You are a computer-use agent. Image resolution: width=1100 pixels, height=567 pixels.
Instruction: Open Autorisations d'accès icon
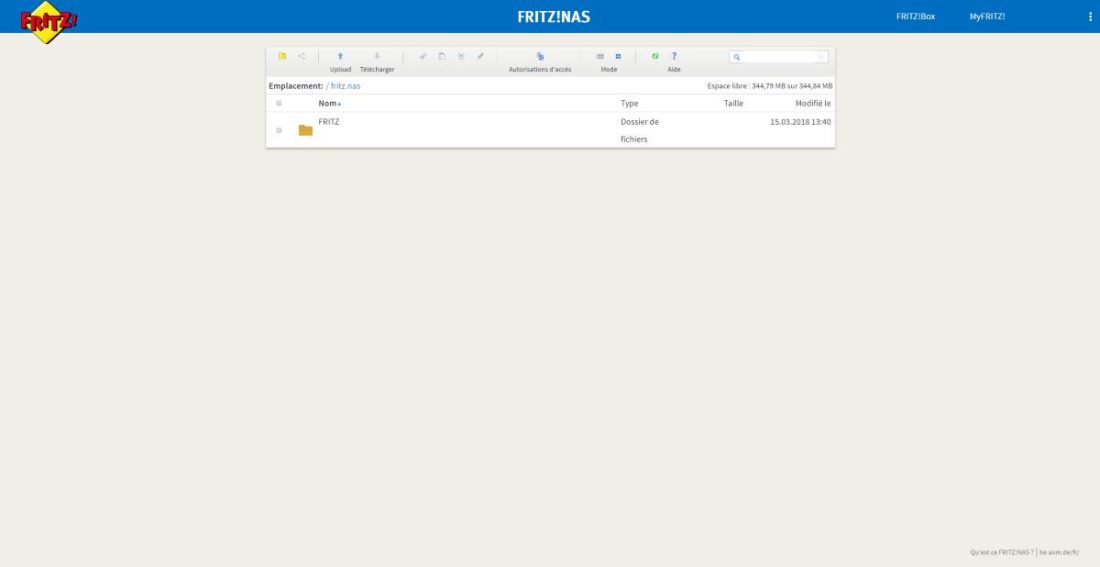[540, 56]
